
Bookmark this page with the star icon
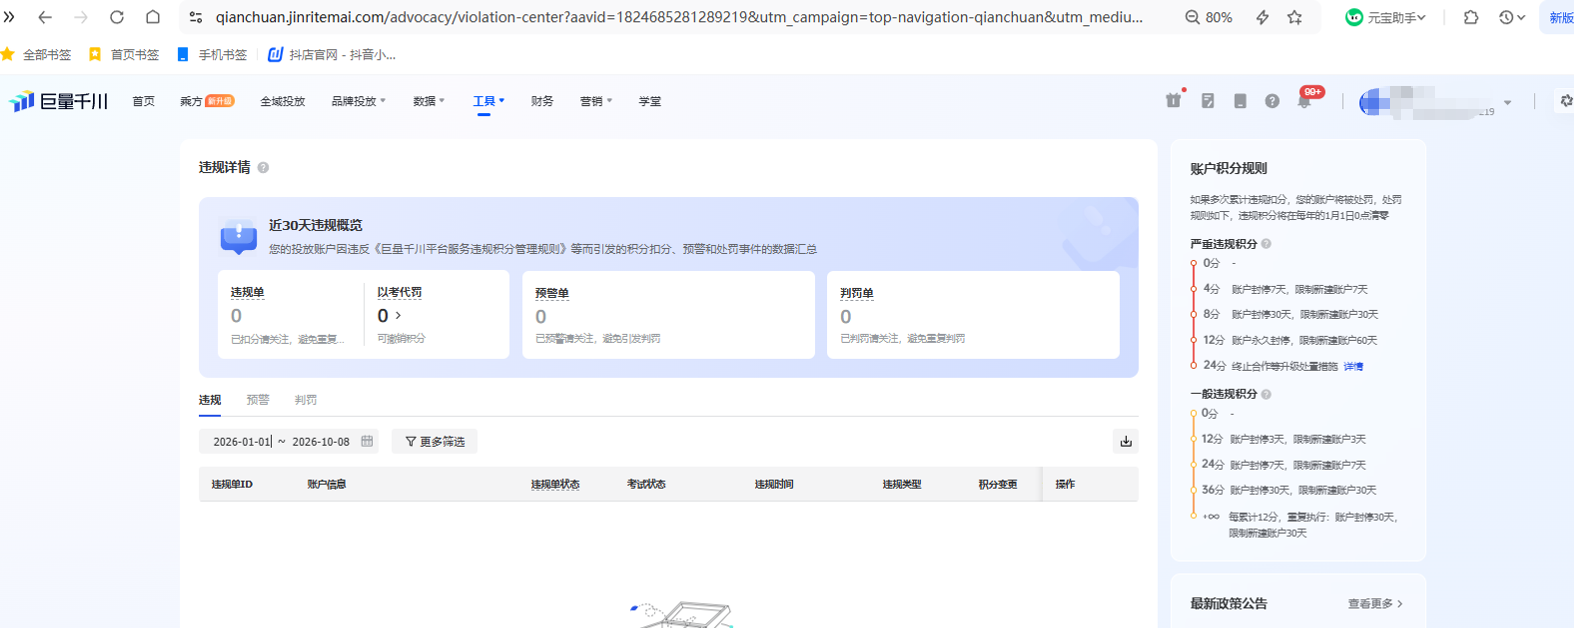pyautogui.click(x=1295, y=17)
